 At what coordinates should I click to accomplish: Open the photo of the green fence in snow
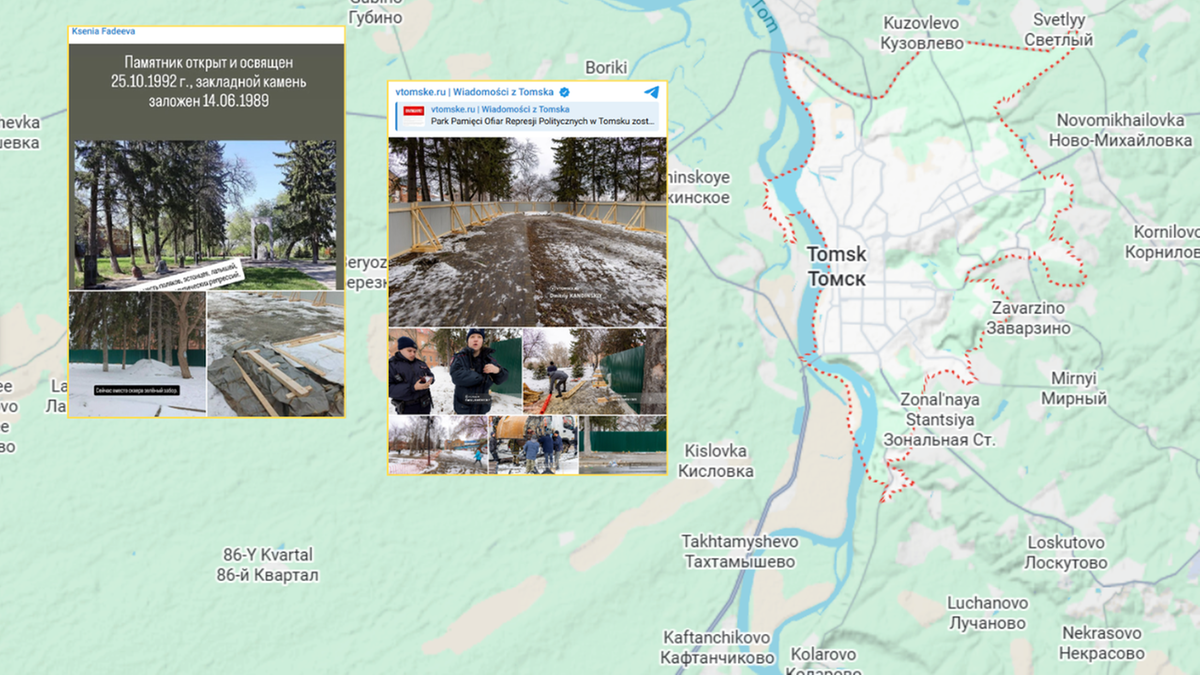pos(138,354)
